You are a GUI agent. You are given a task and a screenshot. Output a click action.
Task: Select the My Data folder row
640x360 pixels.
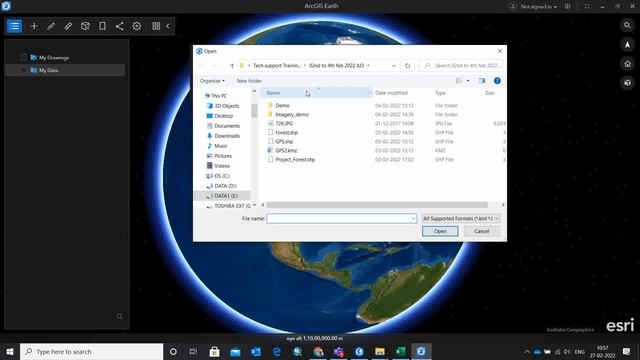point(65,70)
